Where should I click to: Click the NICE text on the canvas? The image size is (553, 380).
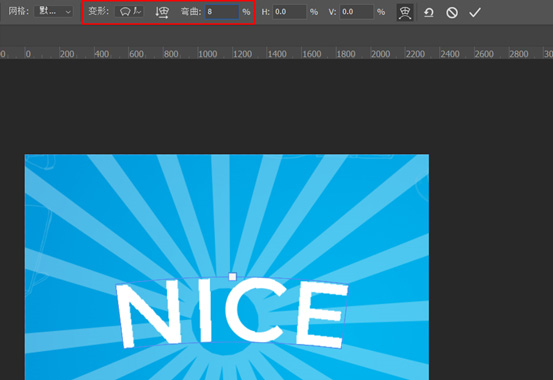[232, 313]
